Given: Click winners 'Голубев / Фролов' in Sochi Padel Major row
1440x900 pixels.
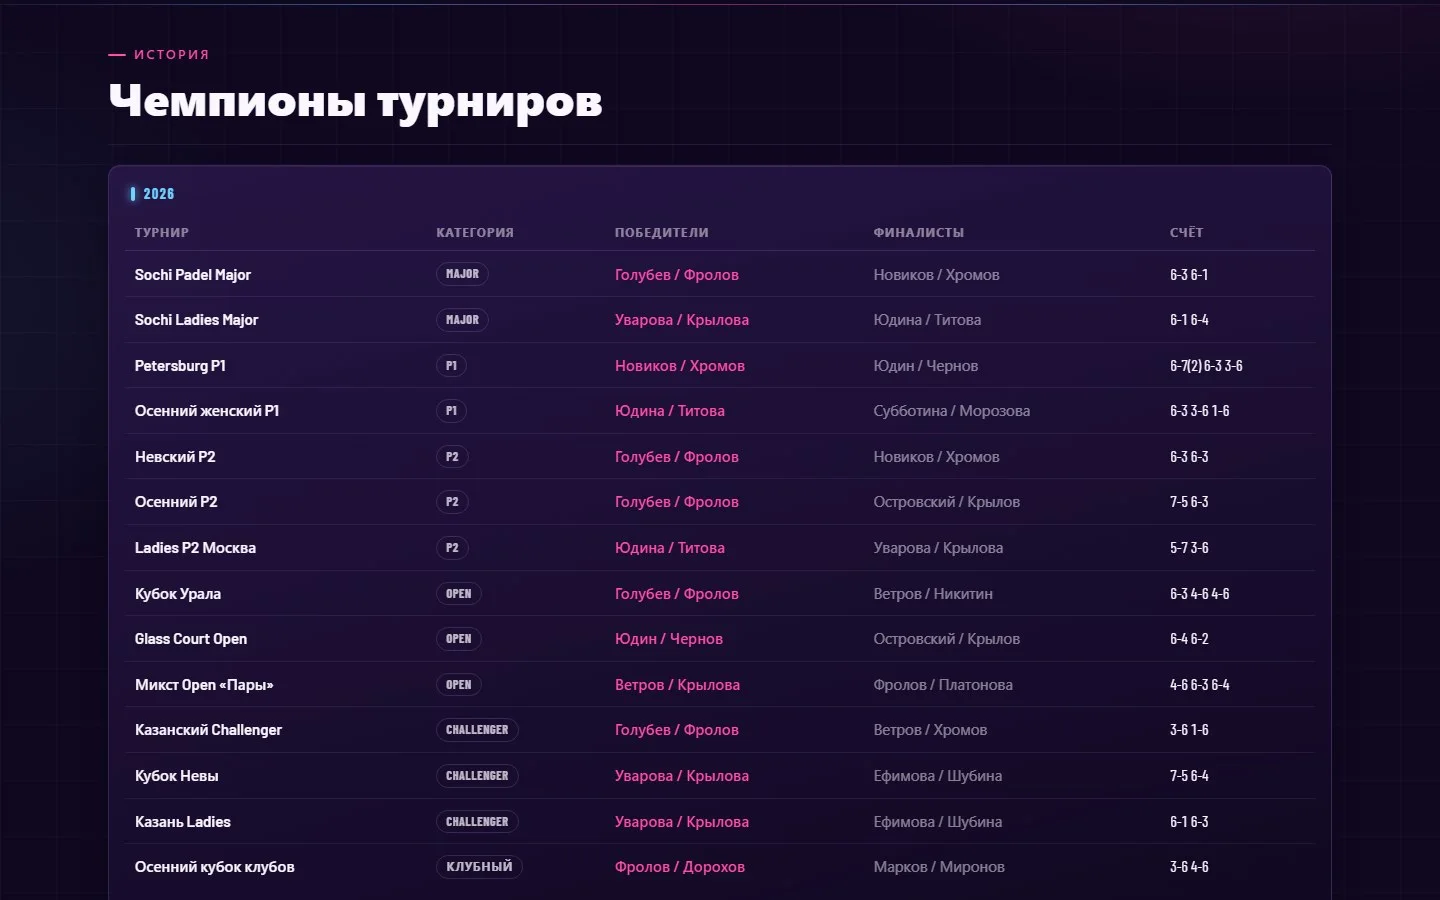Looking at the screenshot, I should tap(677, 275).
